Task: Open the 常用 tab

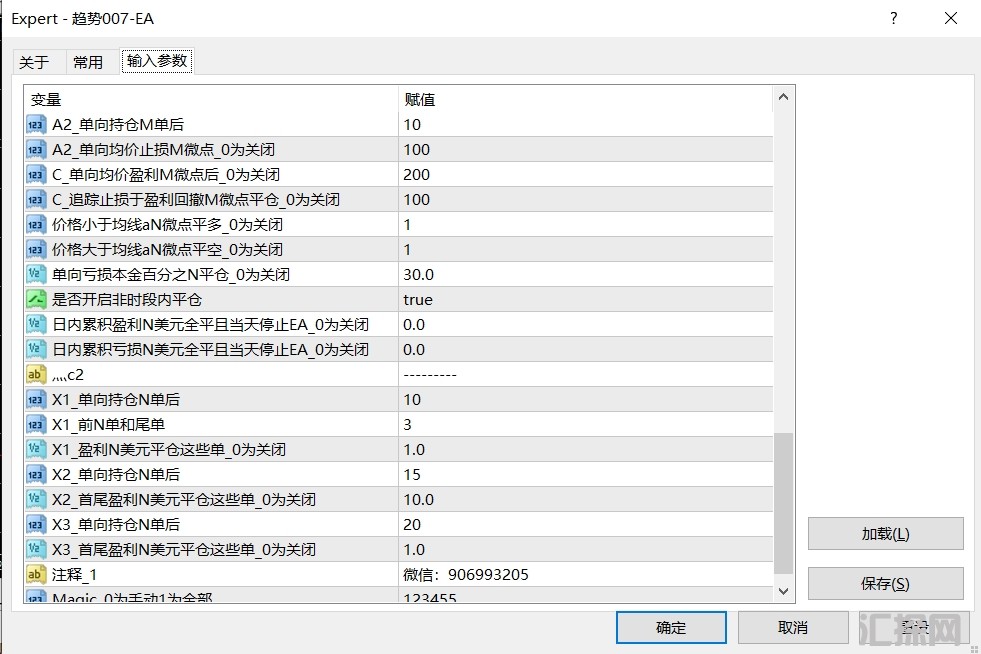Action: pos(88,62)
